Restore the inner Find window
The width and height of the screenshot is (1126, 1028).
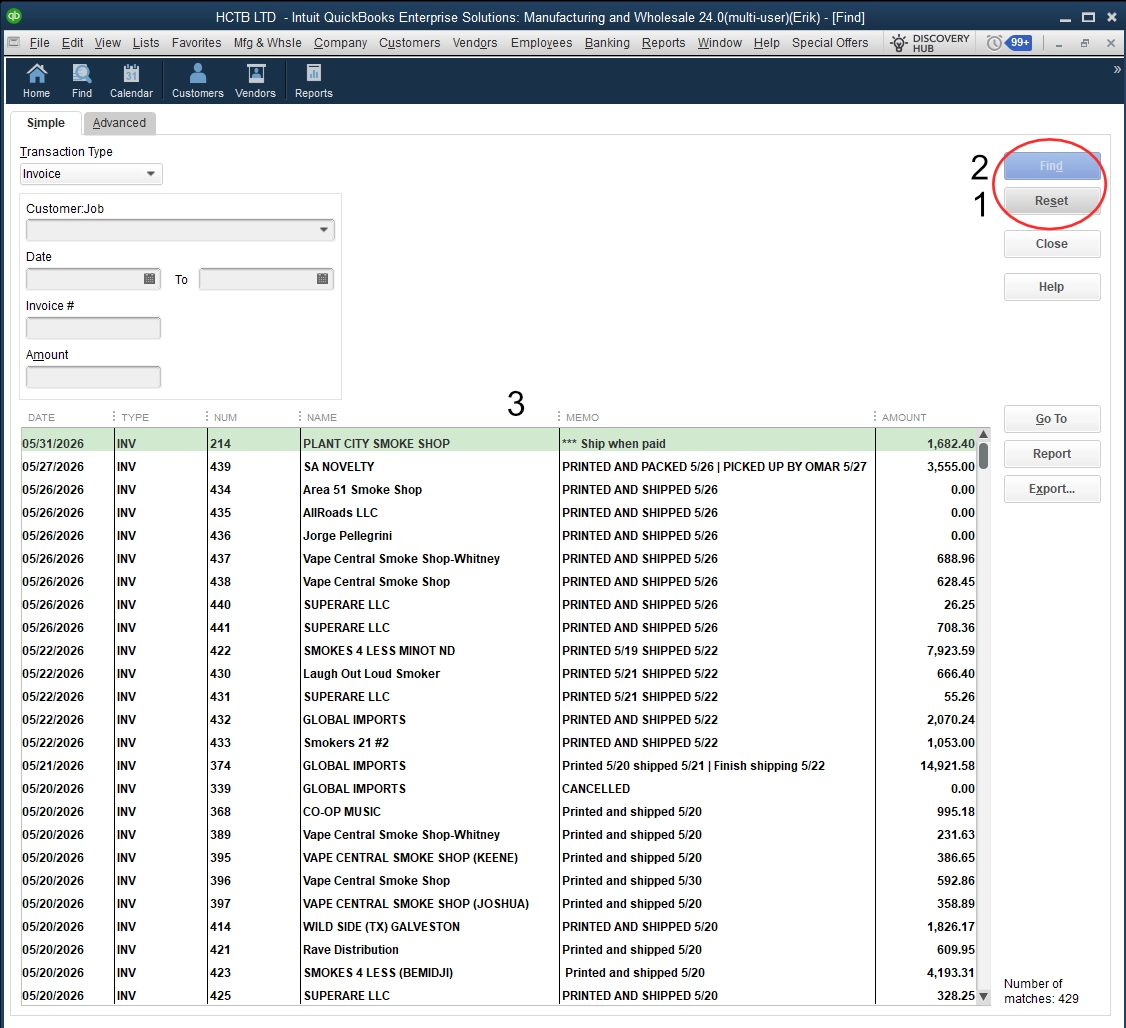(x=1084, y=43)
